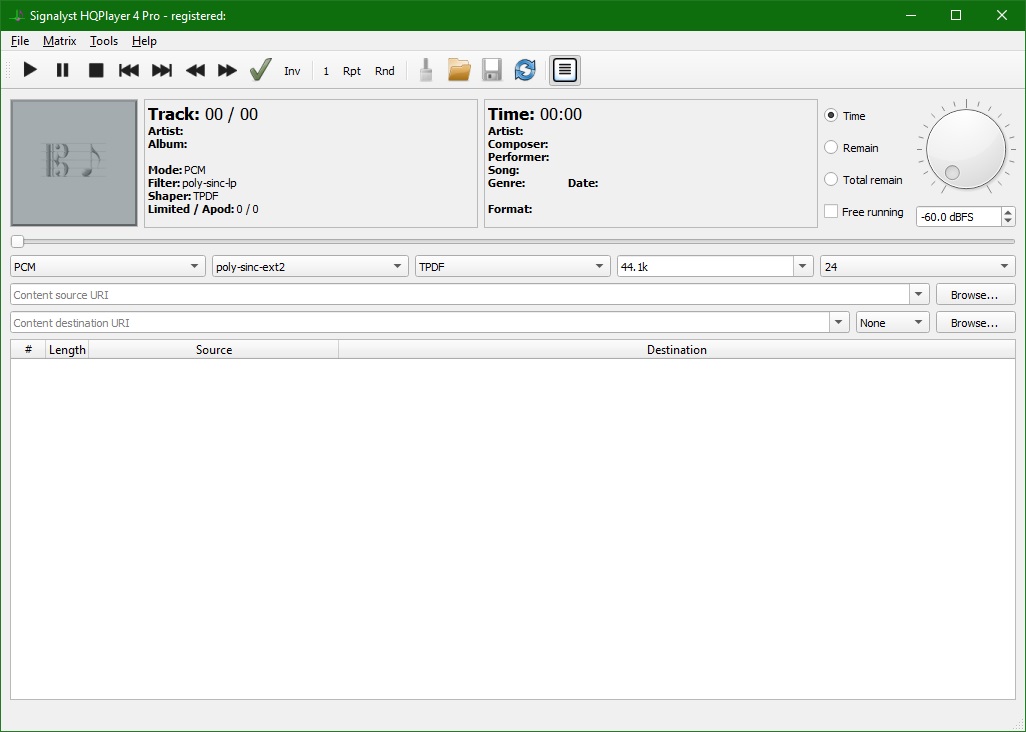Click the volume dial knob
This screenshot has width=1026, height=732.
(966, 148)
